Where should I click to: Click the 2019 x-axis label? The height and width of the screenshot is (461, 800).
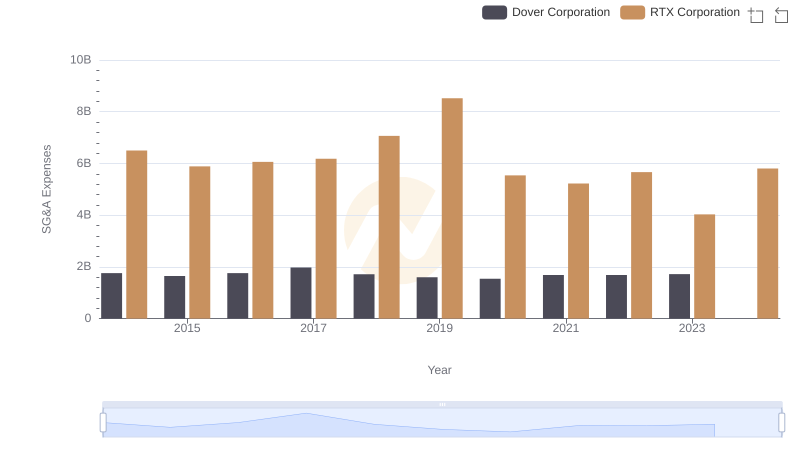point(439,328)
